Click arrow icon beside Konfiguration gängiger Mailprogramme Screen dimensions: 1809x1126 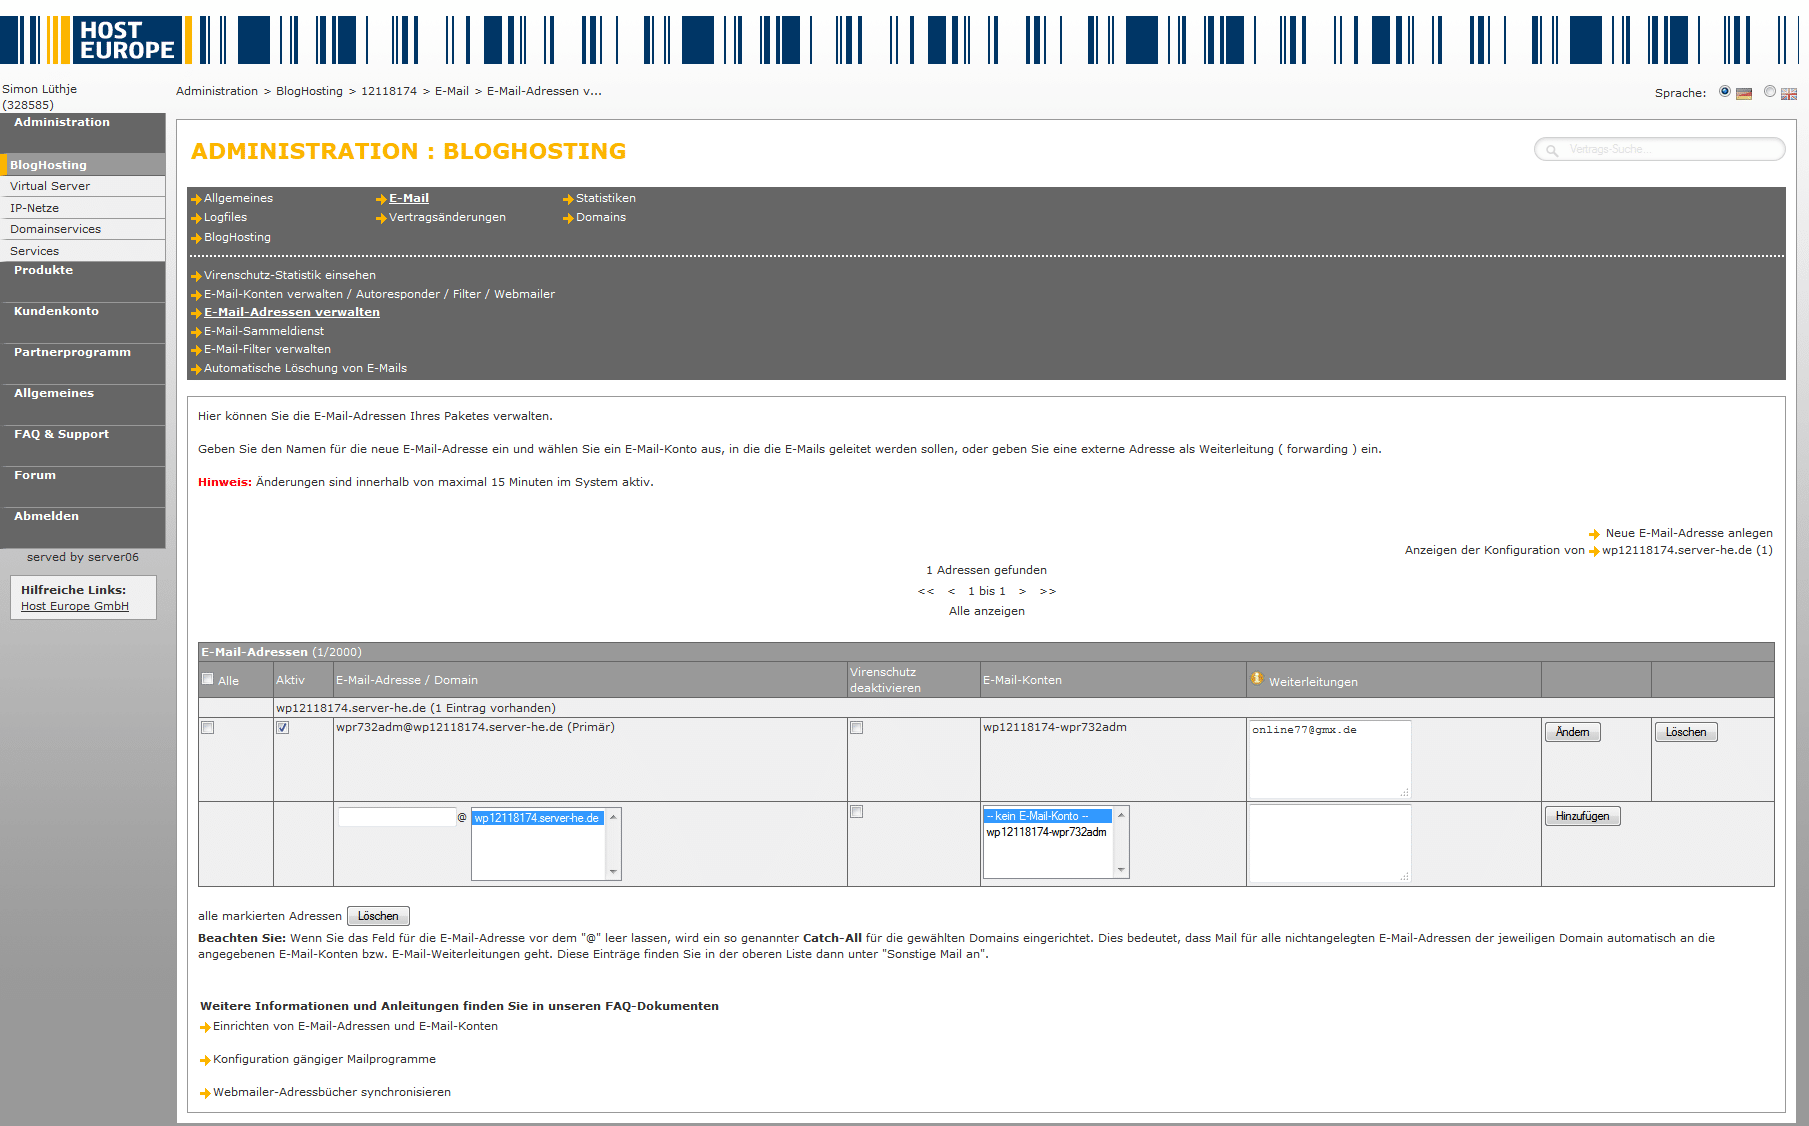205,1060
